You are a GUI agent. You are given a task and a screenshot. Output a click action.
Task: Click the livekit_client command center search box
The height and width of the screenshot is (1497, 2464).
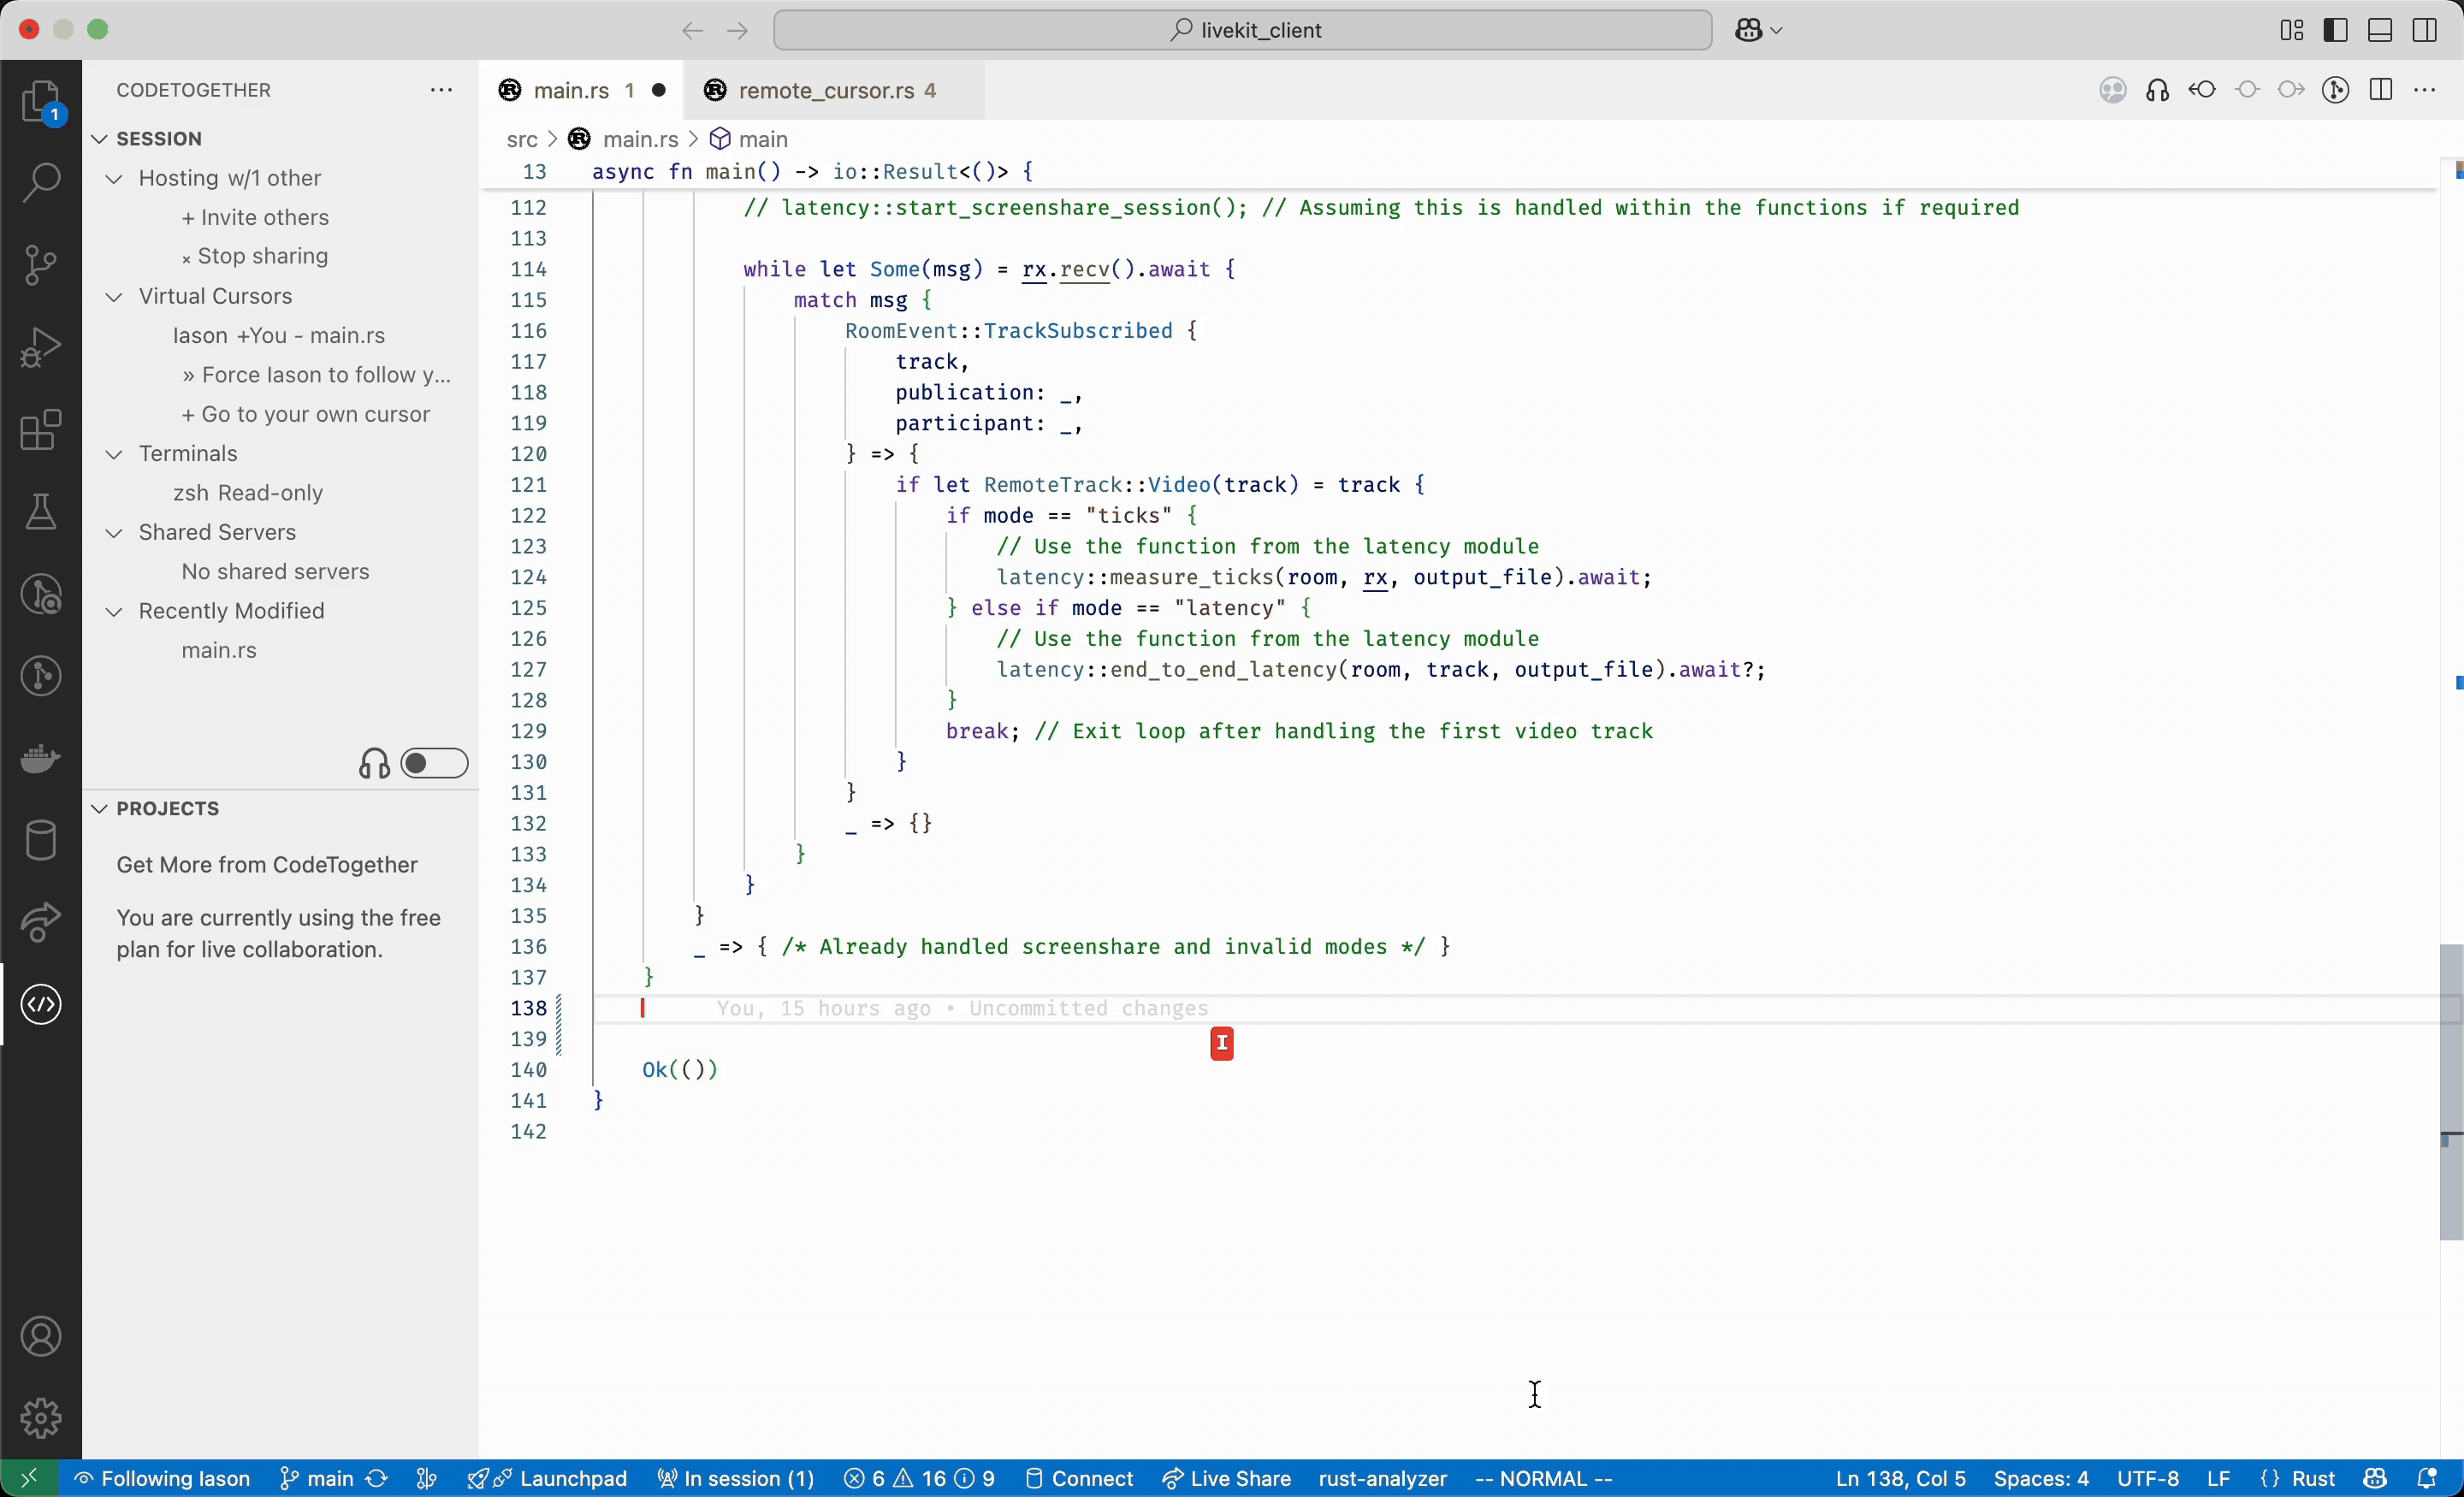[1242, 30]
